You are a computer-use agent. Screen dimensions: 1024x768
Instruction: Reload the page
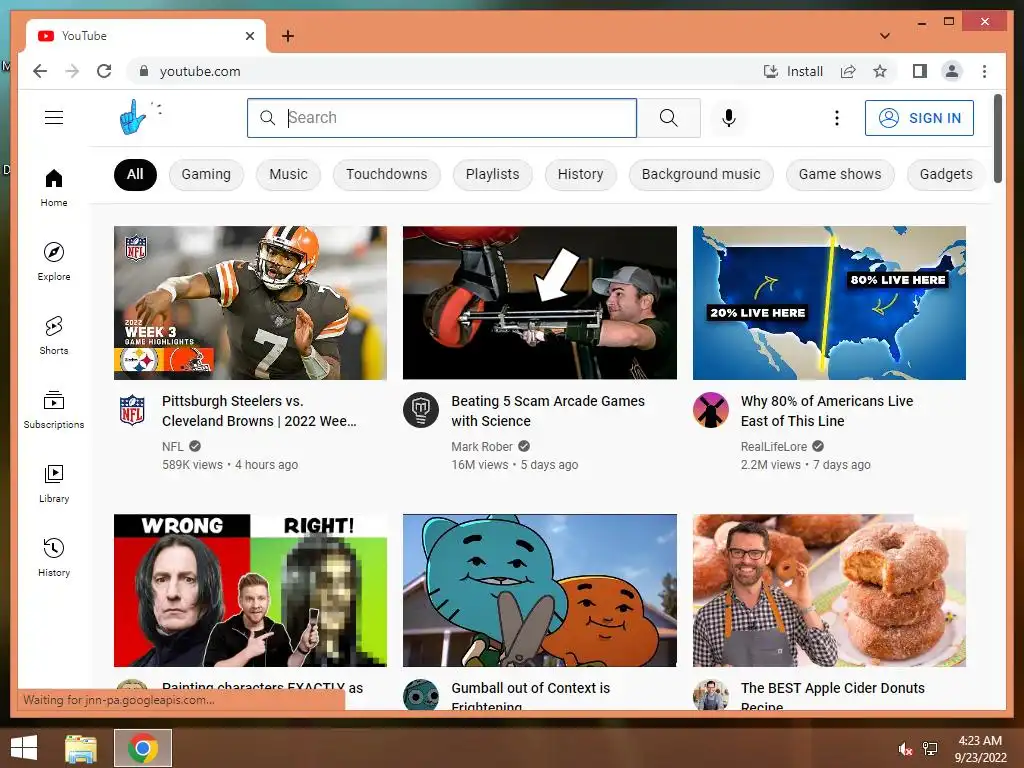(x=104, y=71)
